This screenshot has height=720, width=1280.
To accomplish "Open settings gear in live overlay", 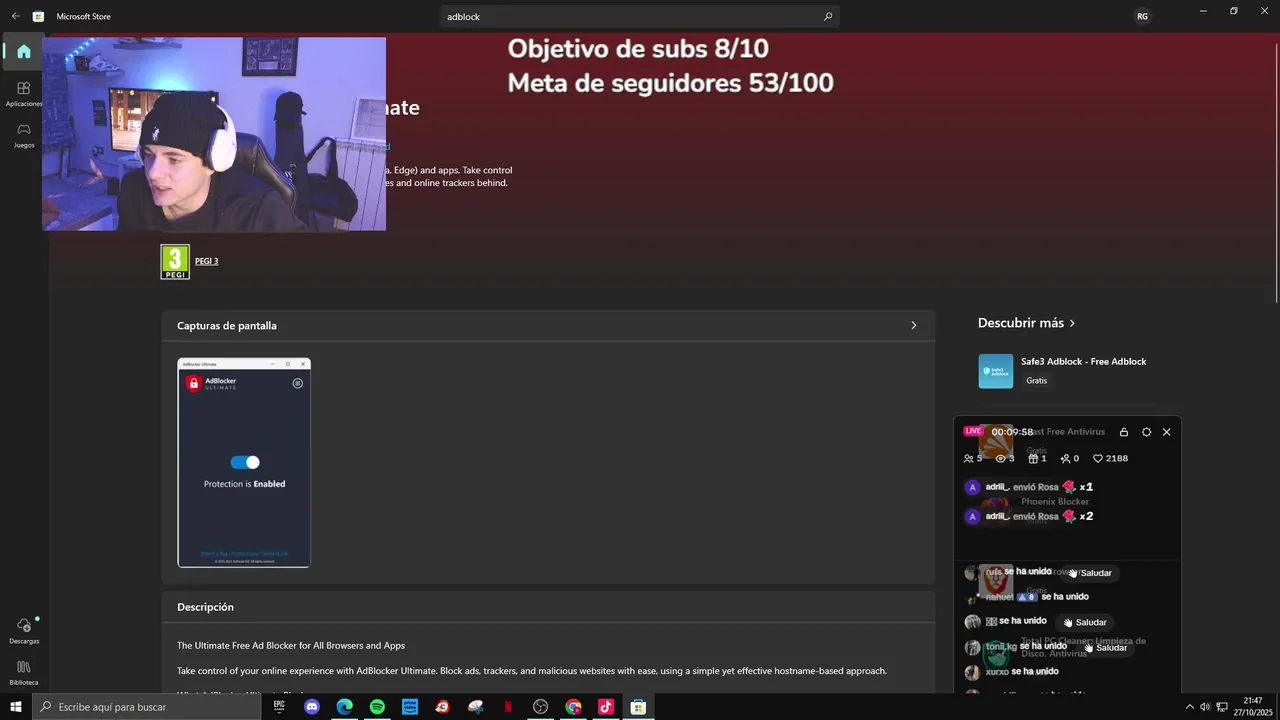I will [1146, 432].
